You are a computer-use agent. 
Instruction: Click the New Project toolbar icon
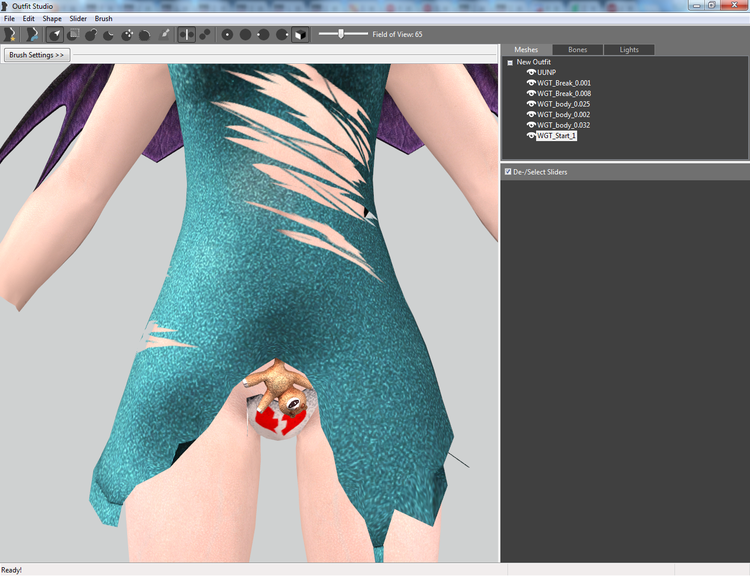[x=10, y=34]
